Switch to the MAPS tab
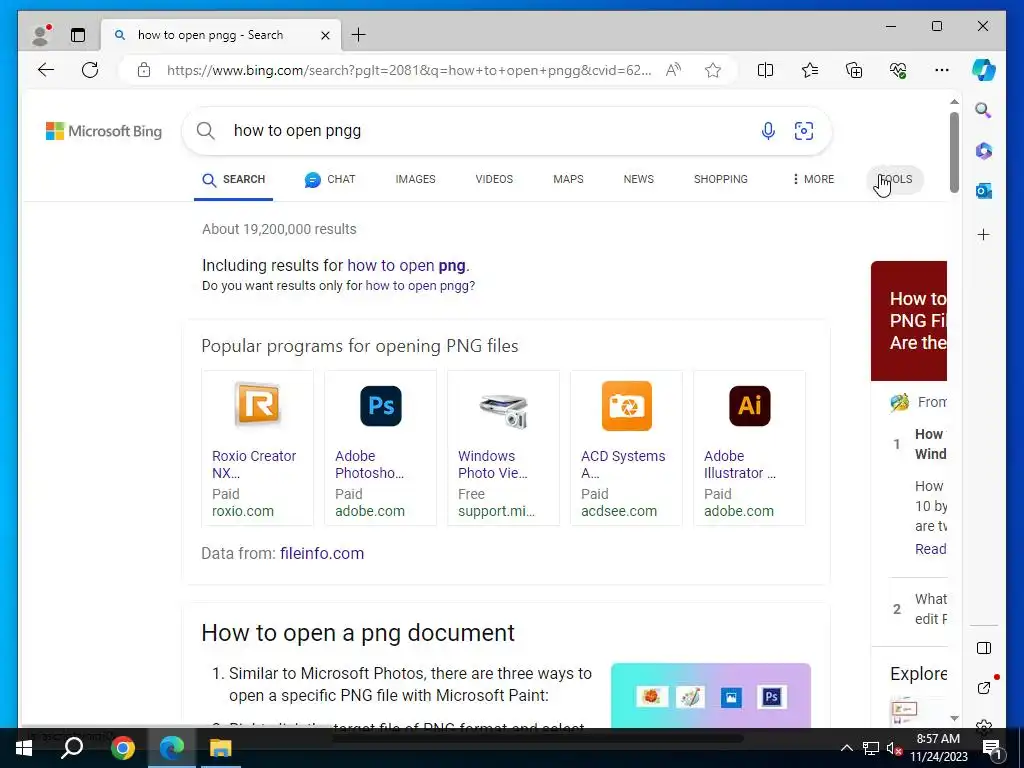The image size is (1024, 768). pos(568,179)
